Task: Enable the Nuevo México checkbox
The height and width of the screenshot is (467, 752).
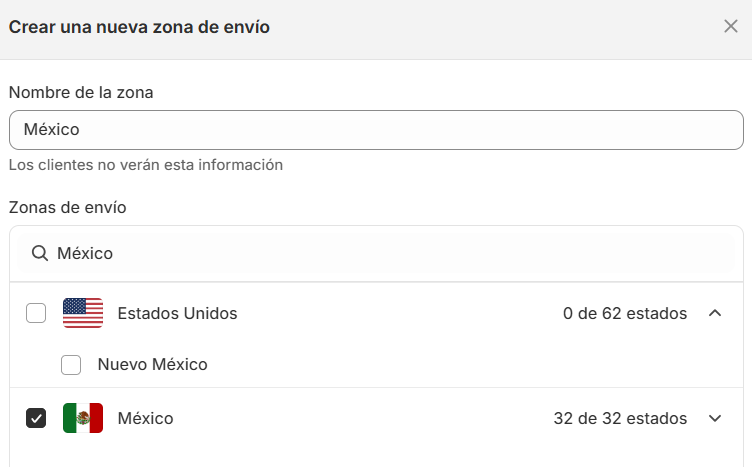Action: (x=71, y=365)
